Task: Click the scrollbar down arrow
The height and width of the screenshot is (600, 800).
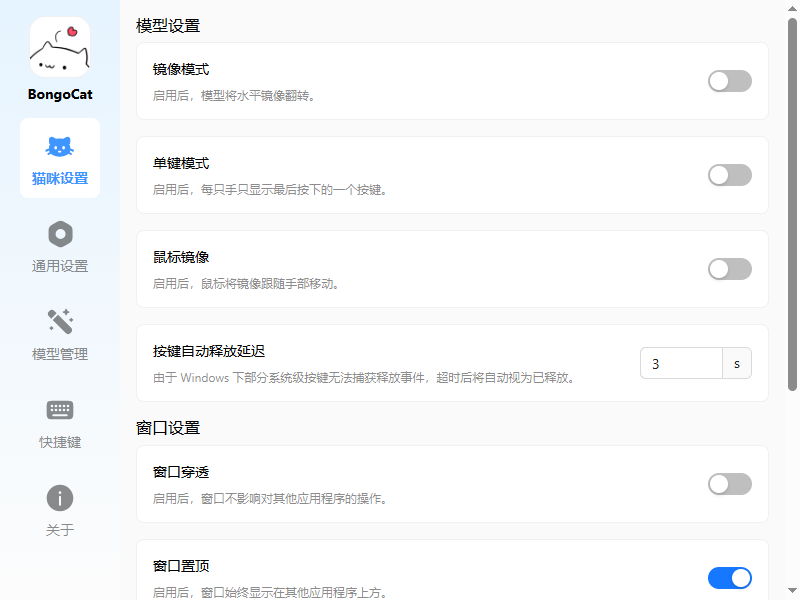Action: pos(793,592)
